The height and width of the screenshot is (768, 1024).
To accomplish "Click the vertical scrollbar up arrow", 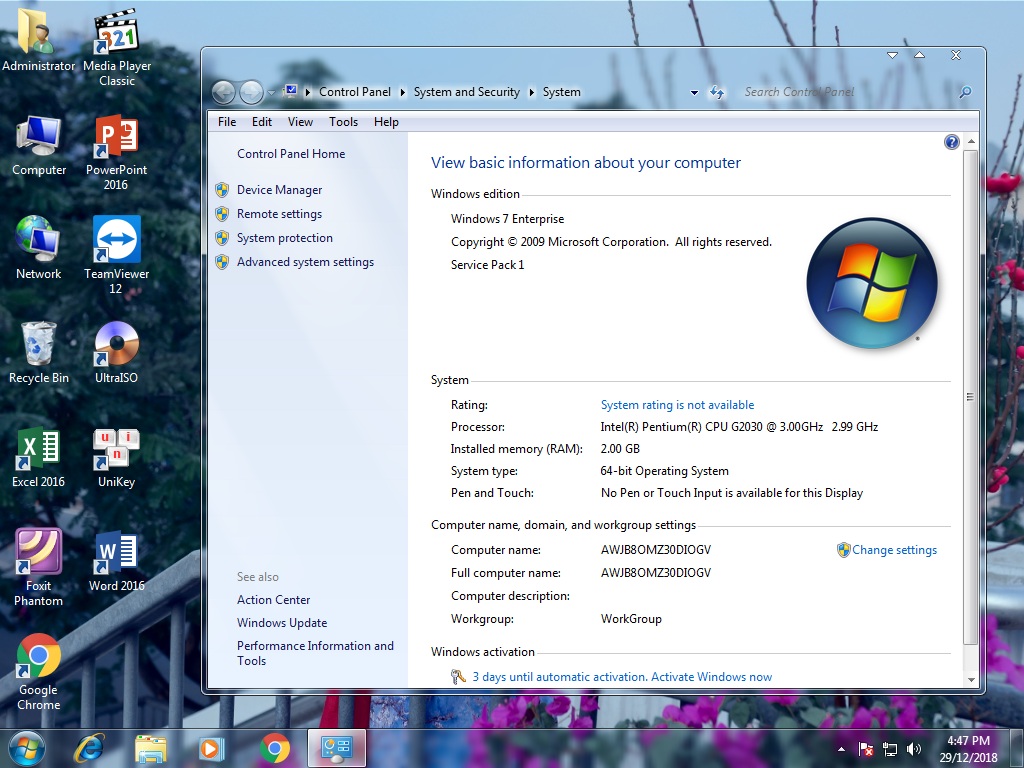I will (971, 141).
